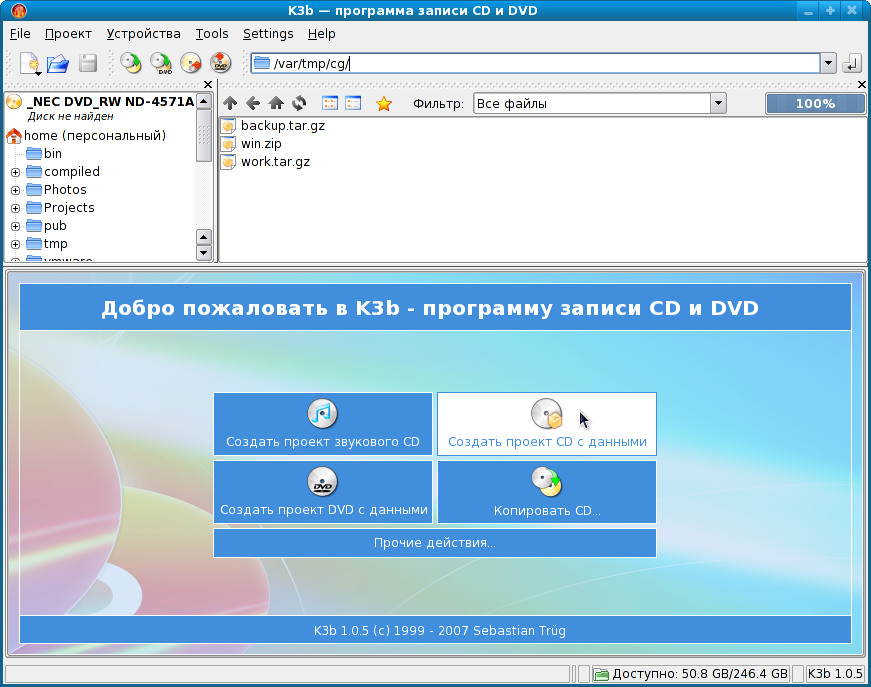Expand the tmp folder
The width and height of the screenshot is (871, 687).
coord(16,244)
